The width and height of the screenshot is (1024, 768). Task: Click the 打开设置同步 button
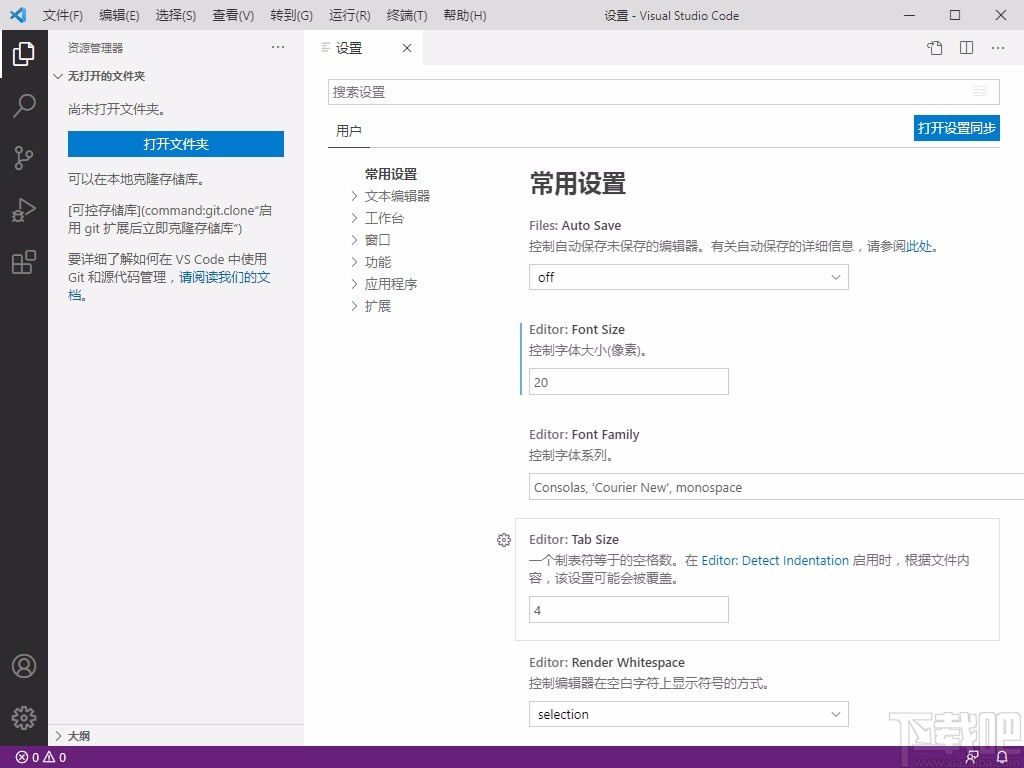point(956,128)
